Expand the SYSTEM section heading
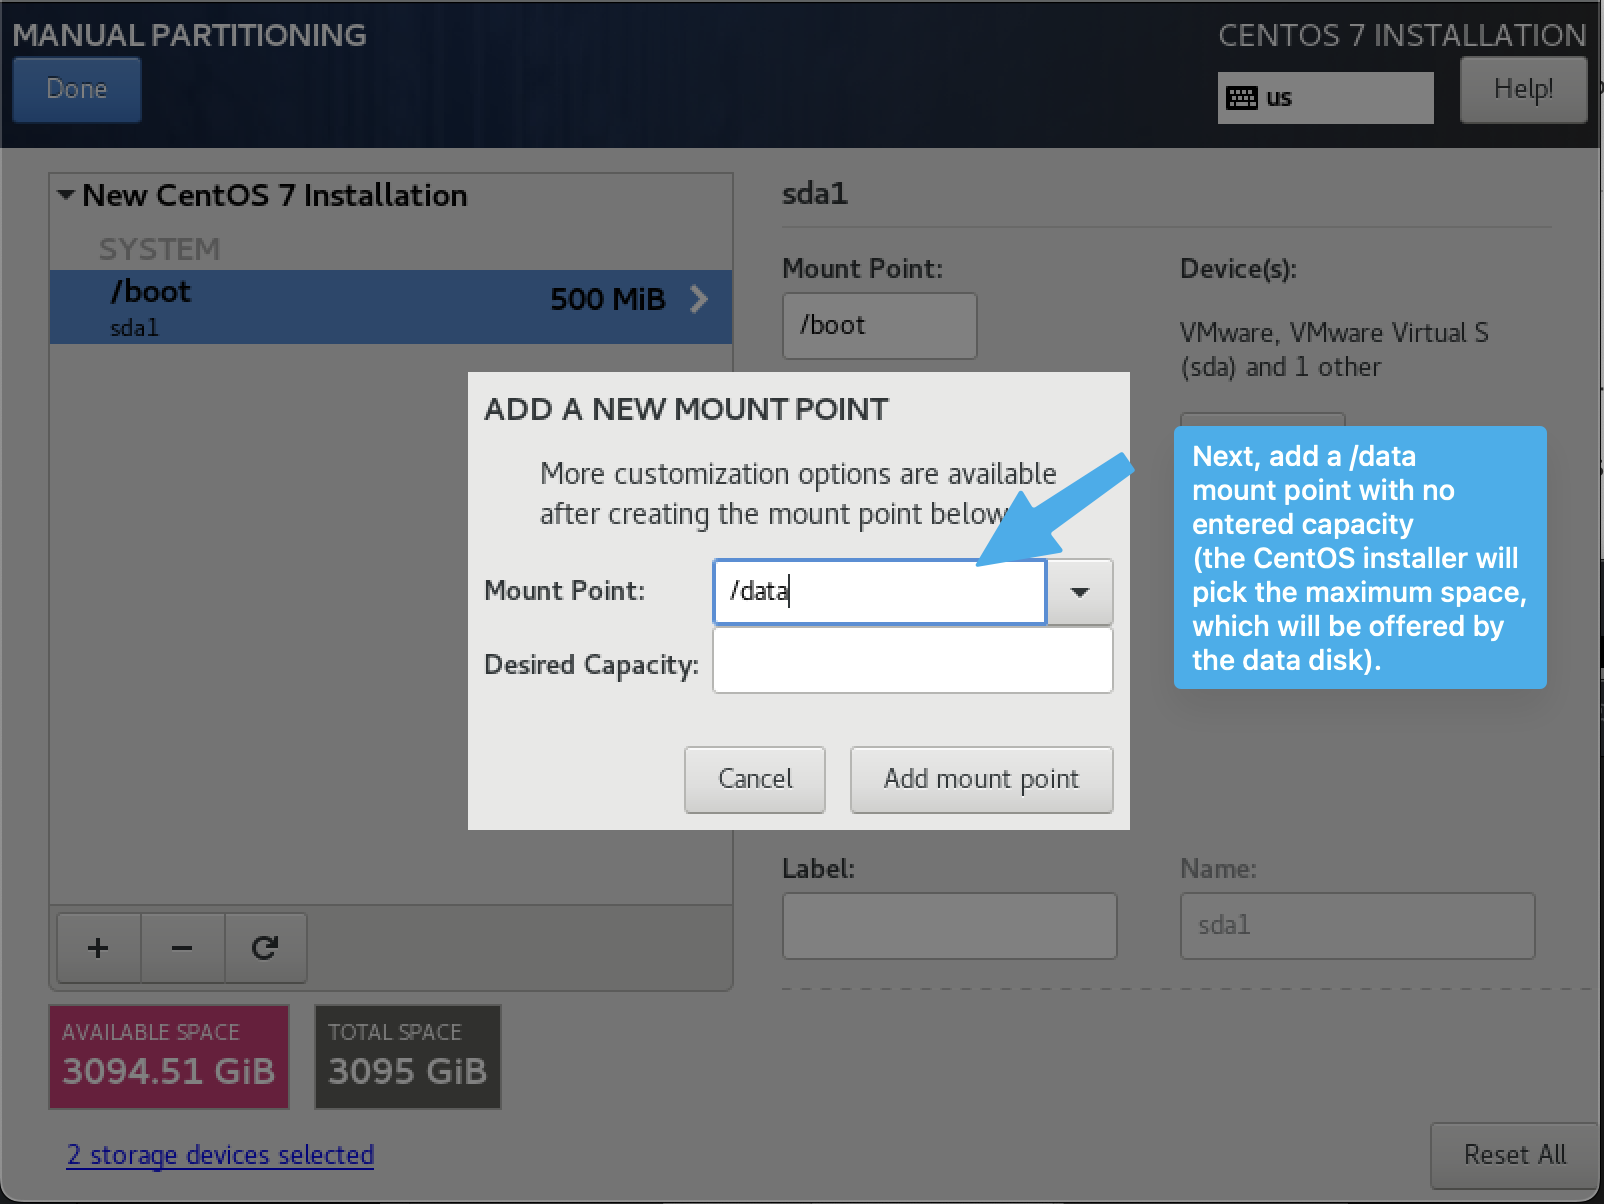 [160, 248]
